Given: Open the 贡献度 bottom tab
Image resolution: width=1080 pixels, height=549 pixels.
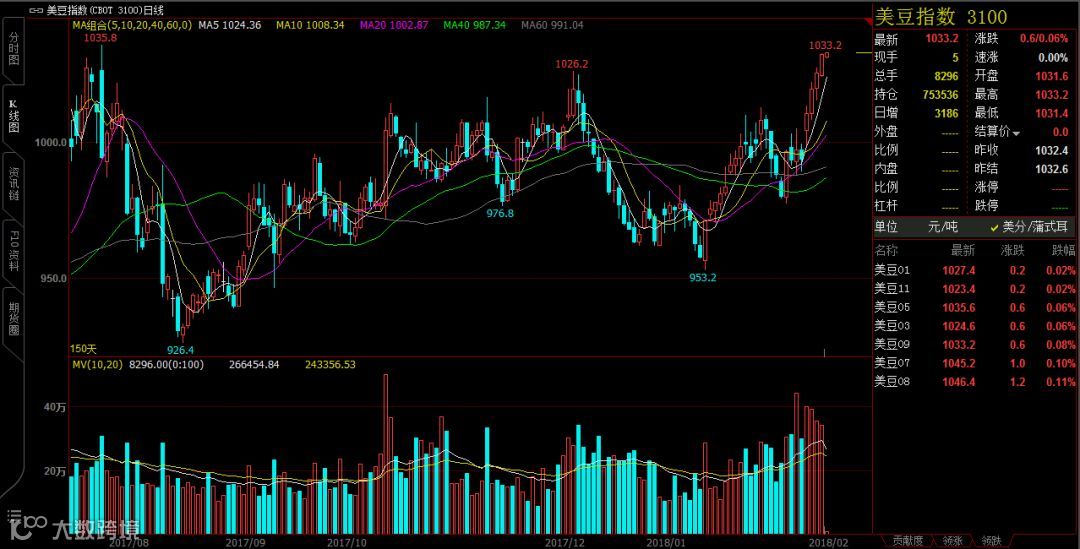Looking at the screenshot, I should 908,541.
